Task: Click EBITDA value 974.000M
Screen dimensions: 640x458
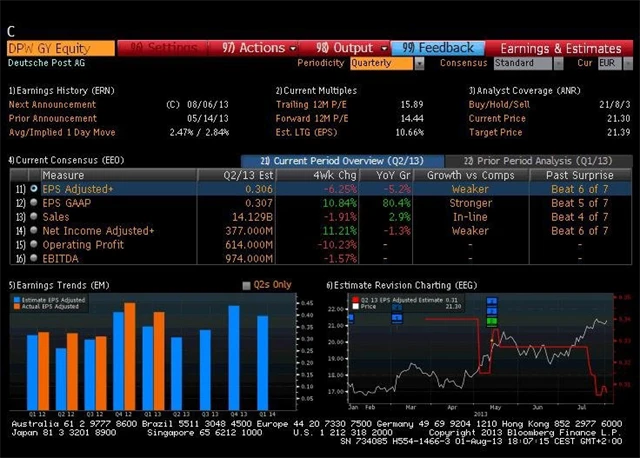Action: click(x=249, y=258)
